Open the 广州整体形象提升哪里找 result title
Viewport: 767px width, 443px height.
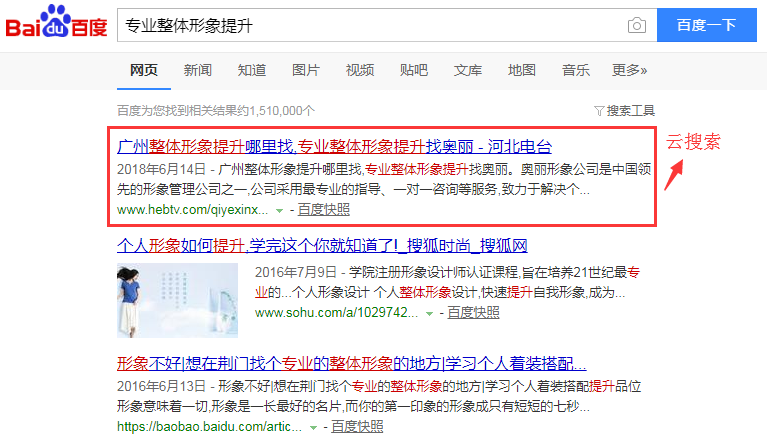click(x=335, y=146)
